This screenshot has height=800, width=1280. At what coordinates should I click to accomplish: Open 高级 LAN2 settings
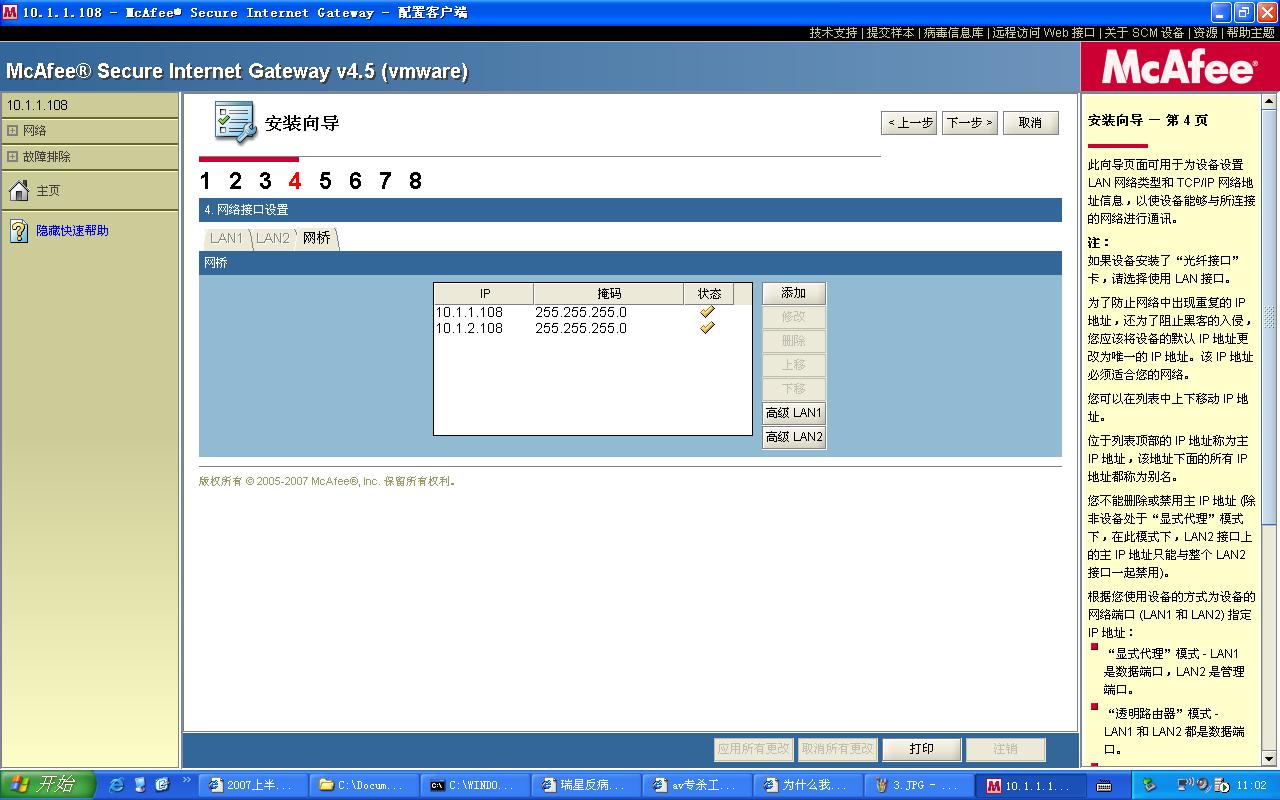[794, 437]
